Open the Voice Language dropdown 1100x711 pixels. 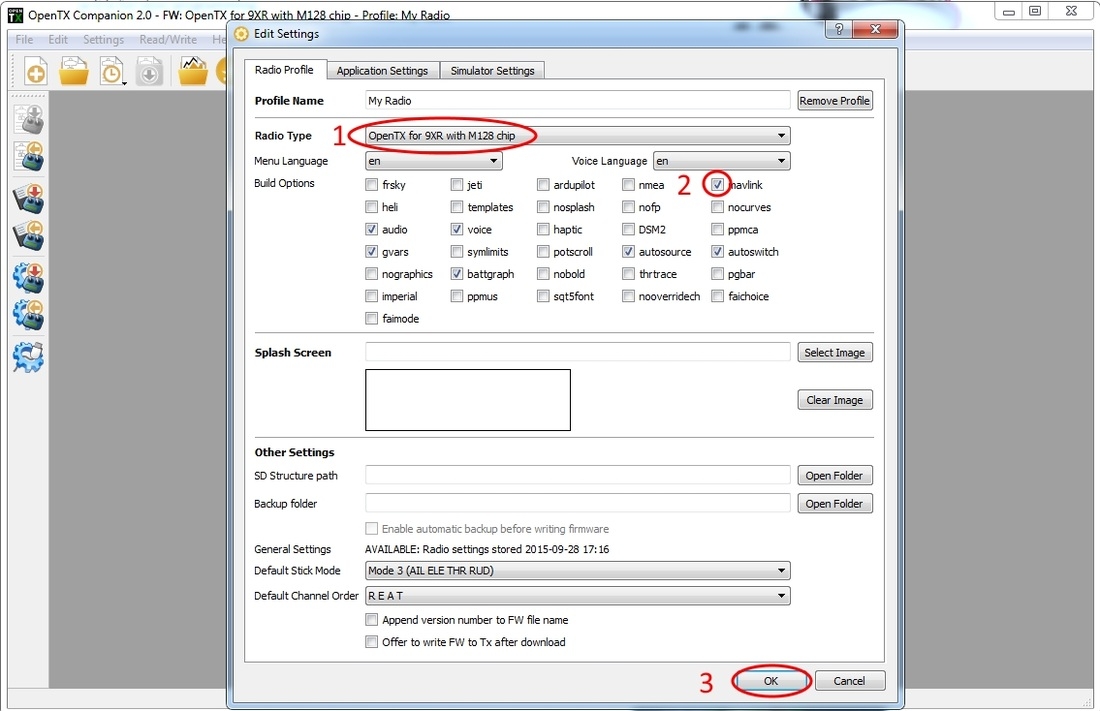coord(721,161)
